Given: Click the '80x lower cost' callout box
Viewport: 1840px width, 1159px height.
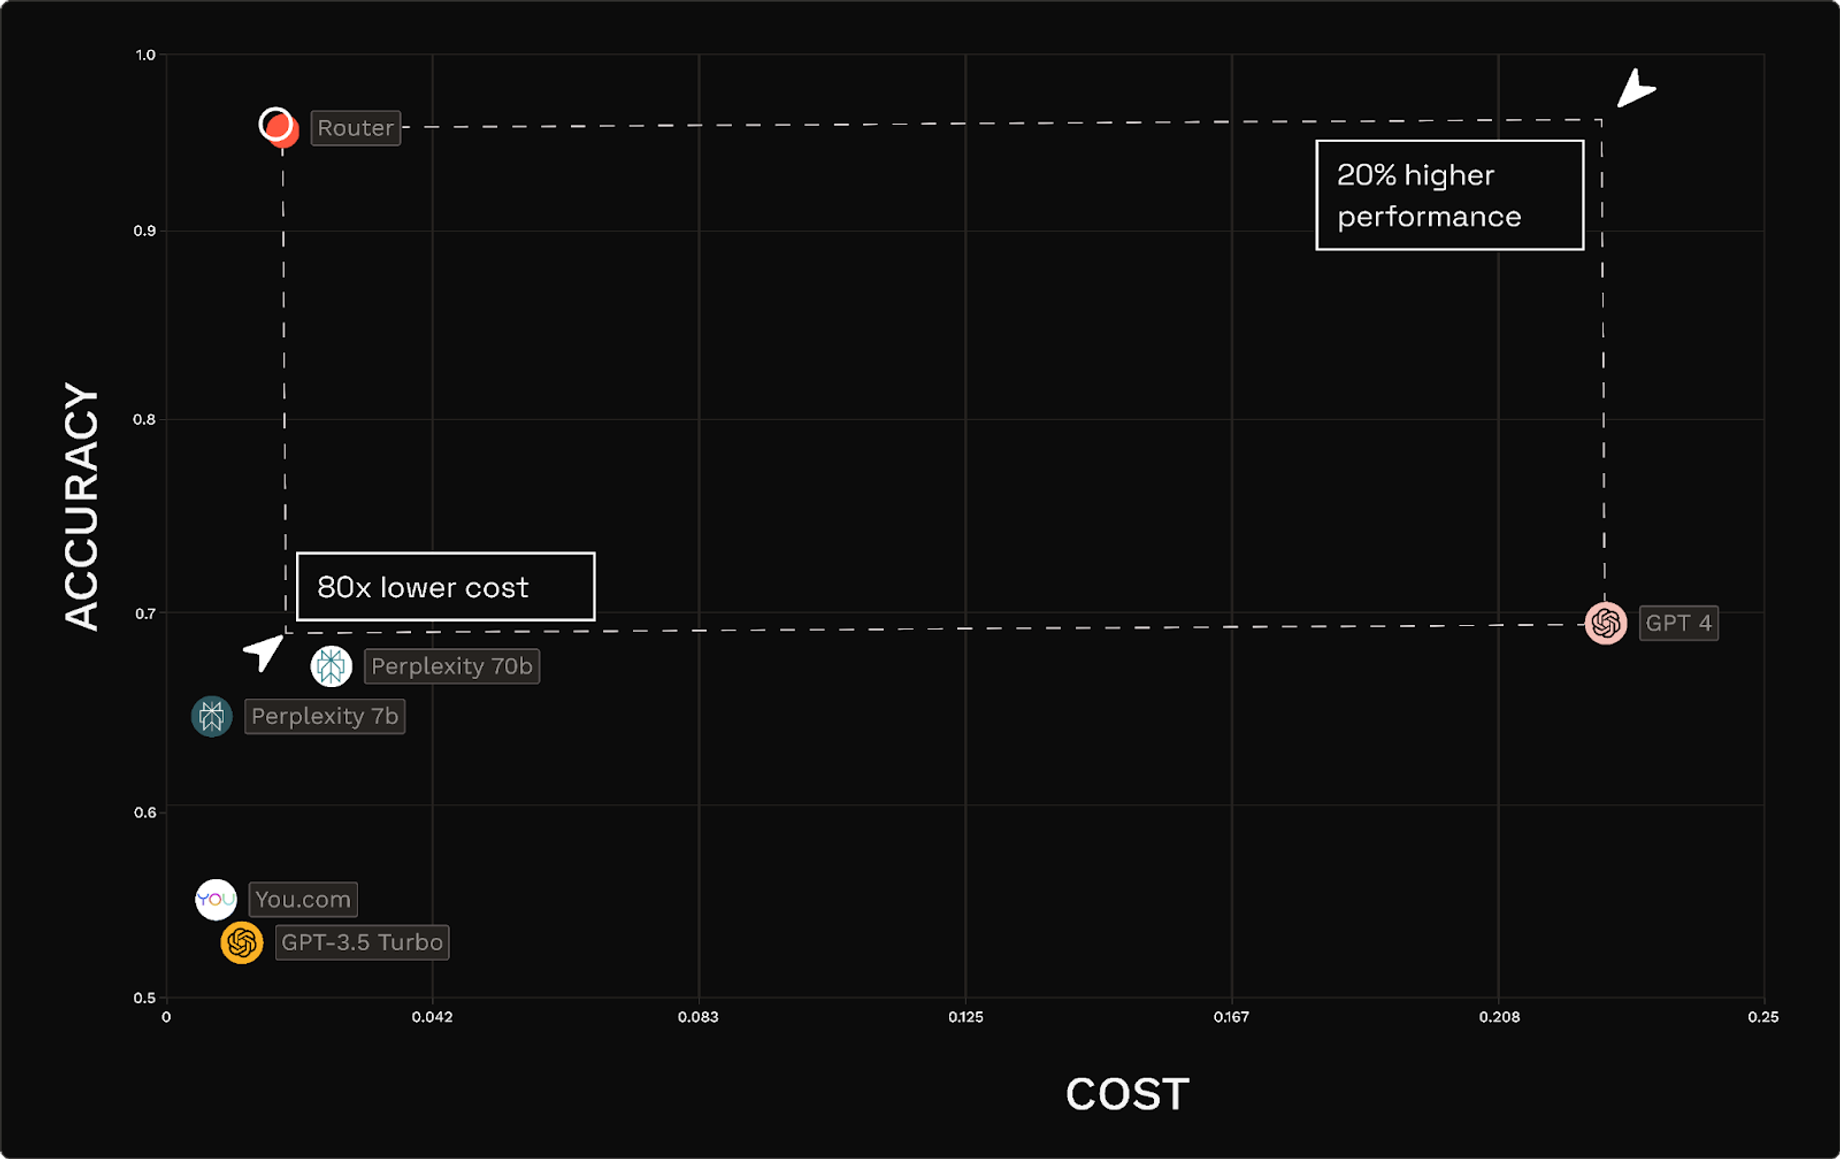Looking at the screenshot, I should click(x=446, y=587).
